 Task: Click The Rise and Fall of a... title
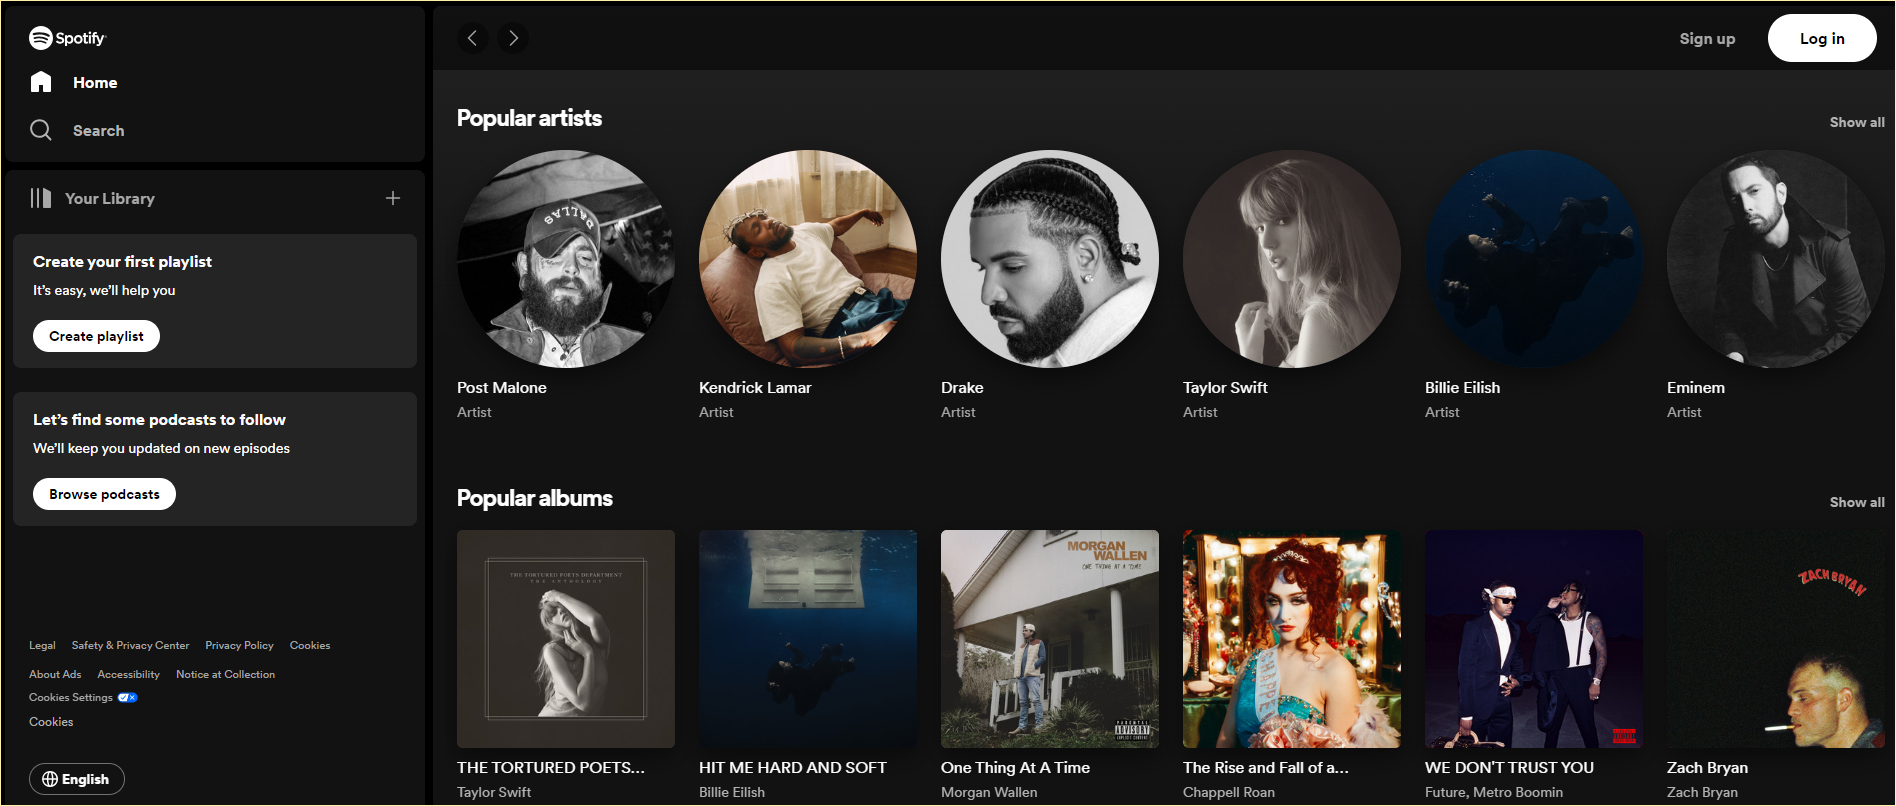coord(1266,768)
